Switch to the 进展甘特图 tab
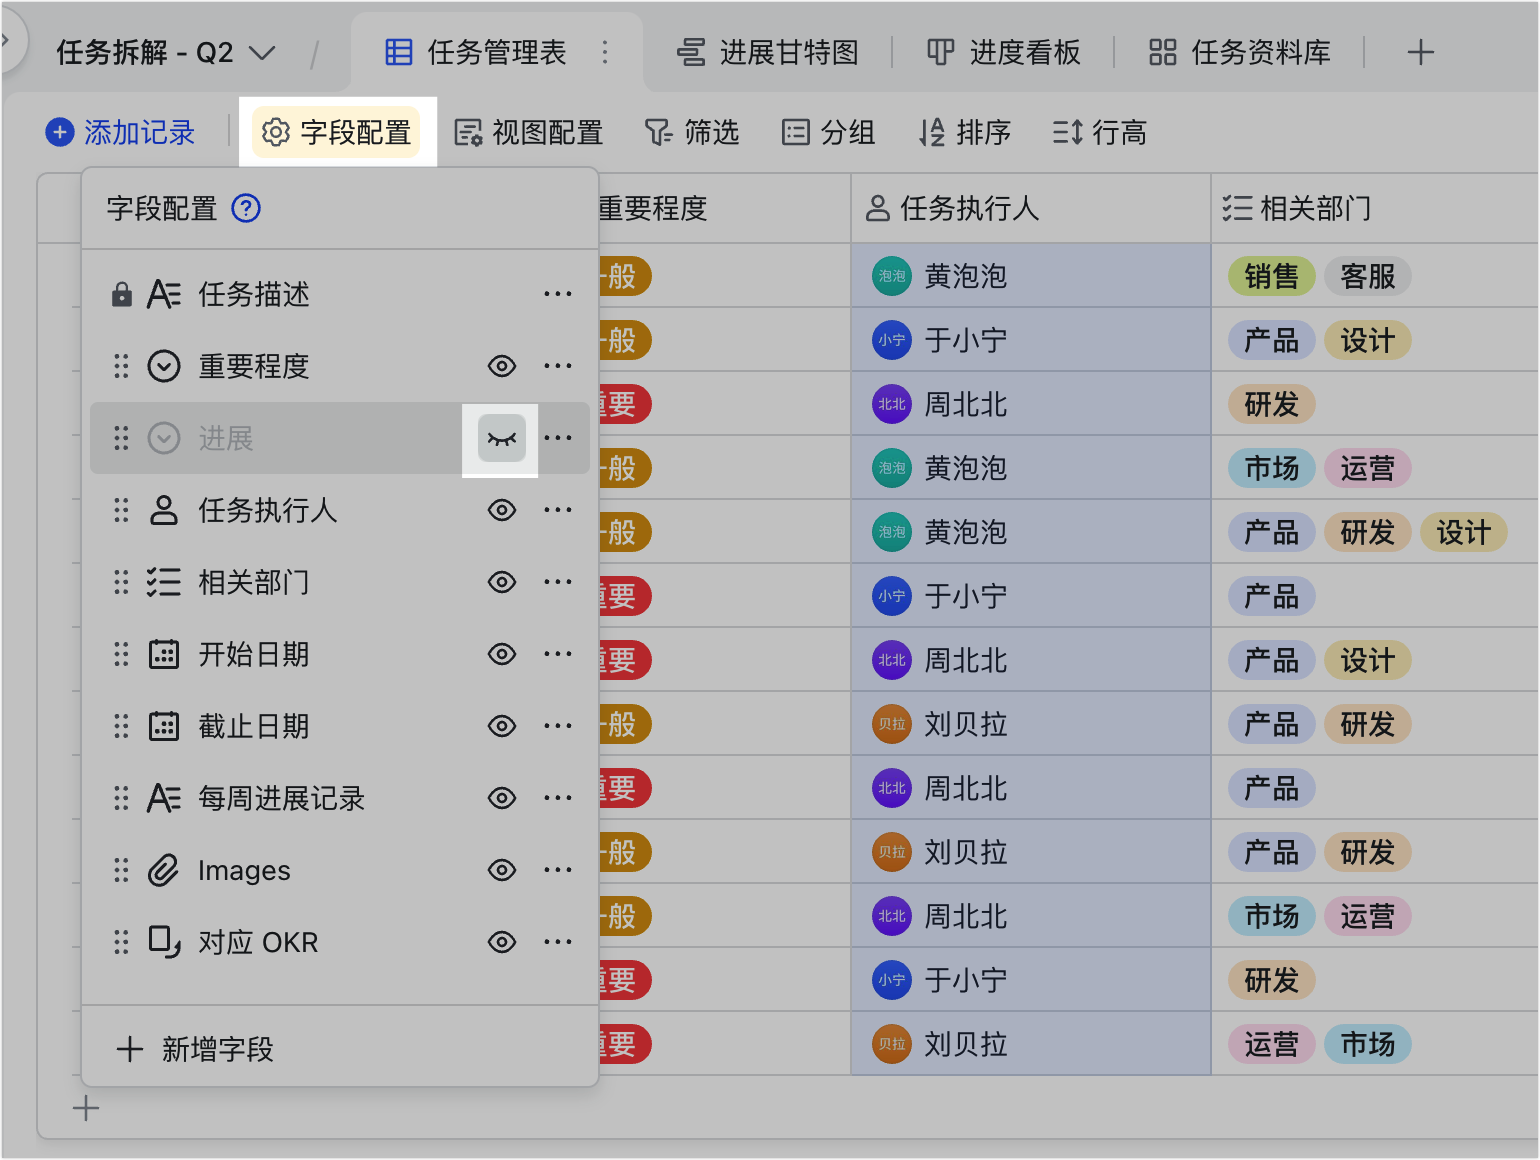 click(768, 52)
